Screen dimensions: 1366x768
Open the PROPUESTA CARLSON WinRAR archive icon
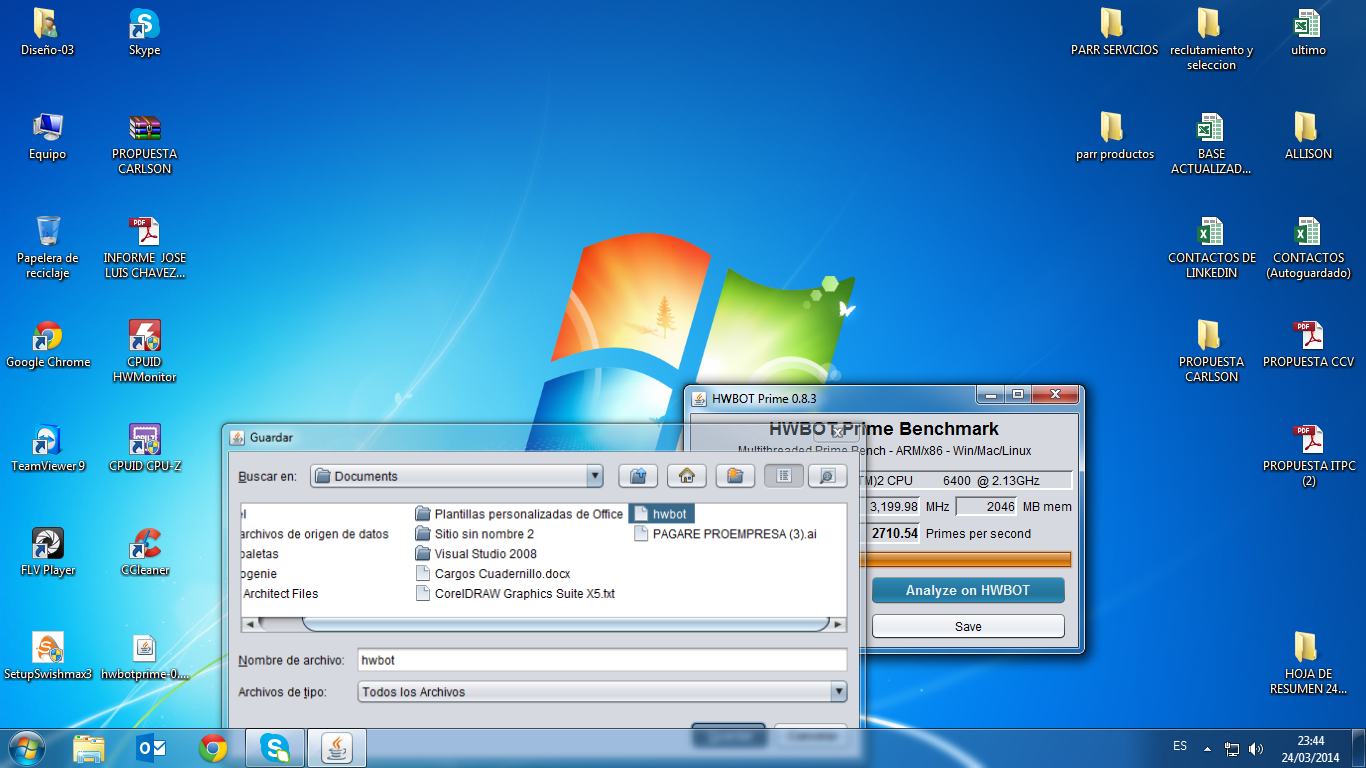[144, 144]
